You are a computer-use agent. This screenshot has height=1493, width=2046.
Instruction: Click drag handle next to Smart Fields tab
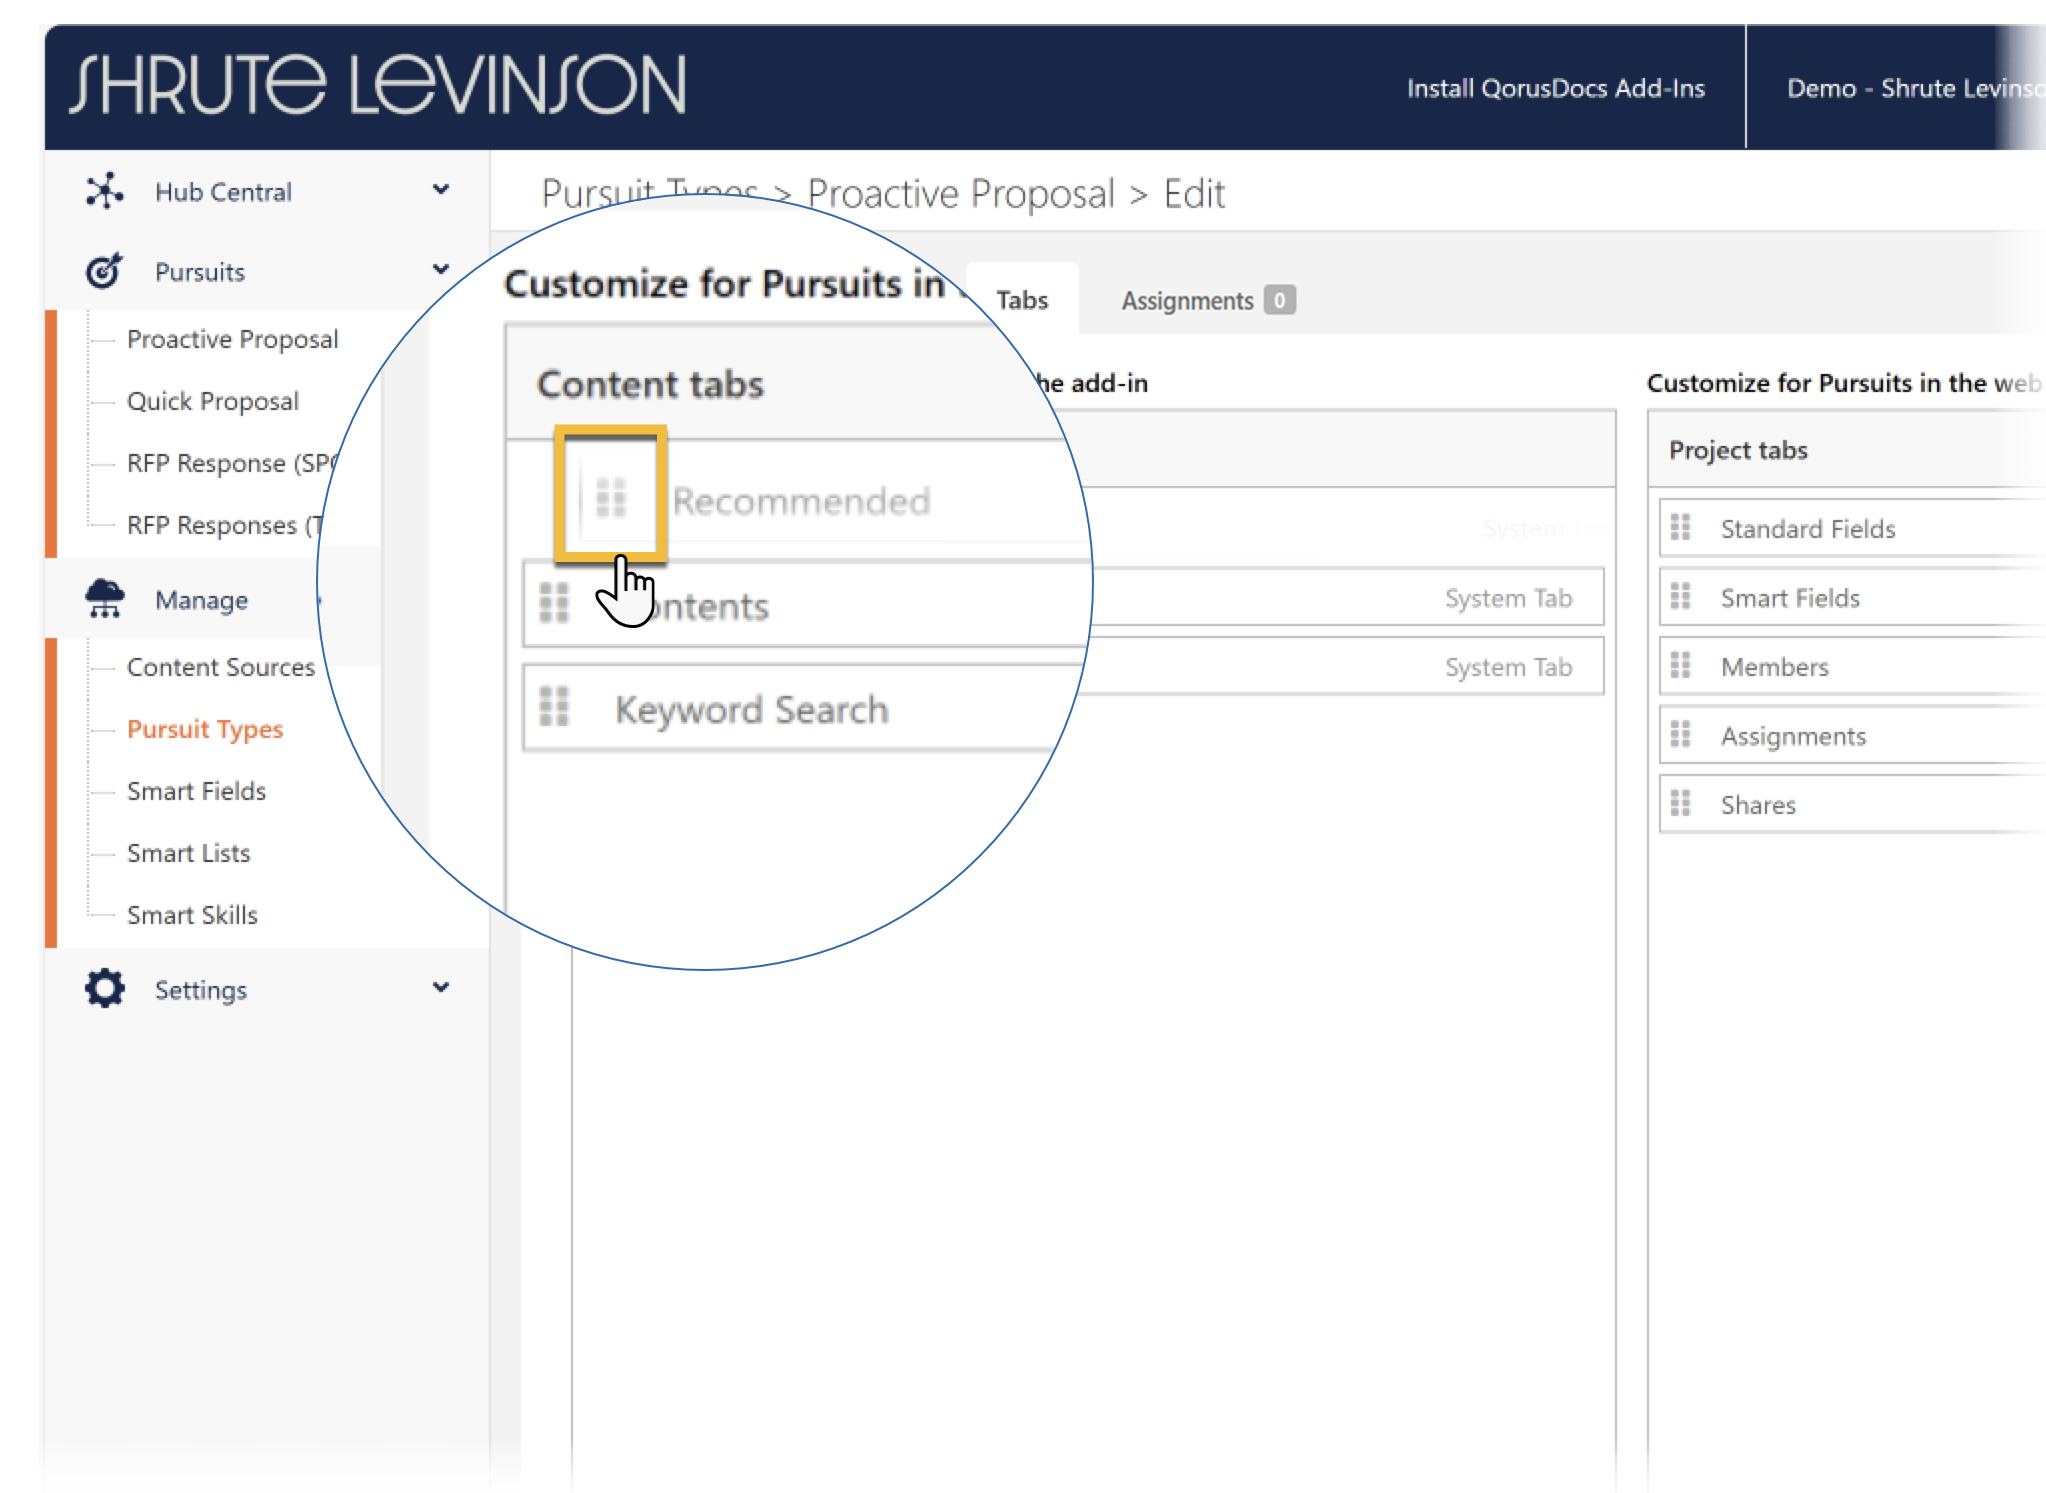[x=1681, y=596]
